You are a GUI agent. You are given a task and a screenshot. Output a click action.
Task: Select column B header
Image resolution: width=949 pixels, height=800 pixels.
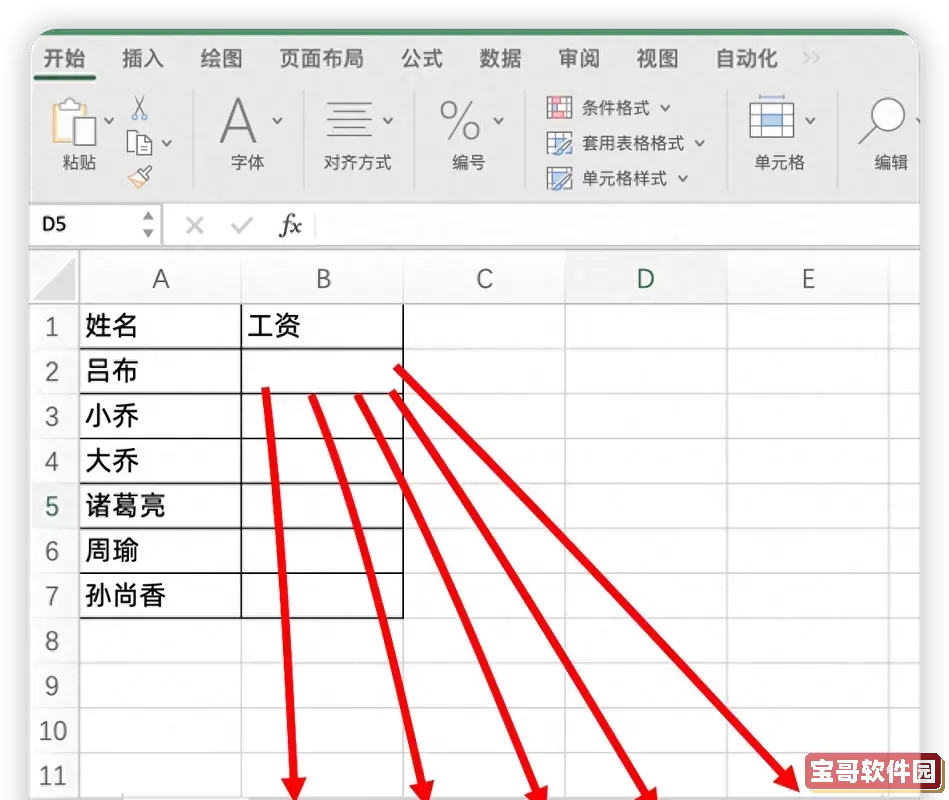pyautogui.click(x=323, y=279)
